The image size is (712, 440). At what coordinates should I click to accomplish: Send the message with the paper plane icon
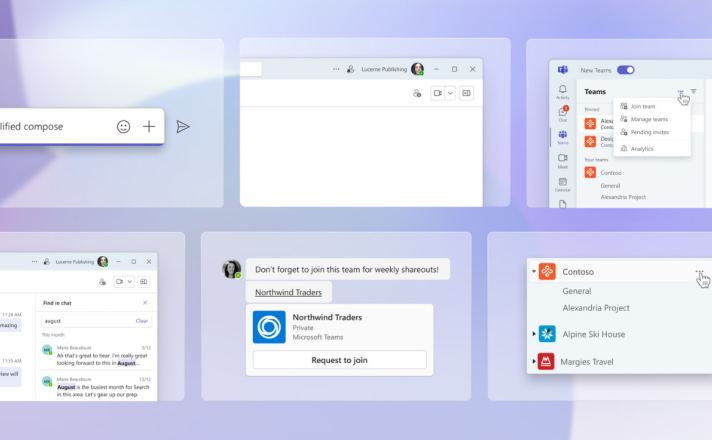183,127
